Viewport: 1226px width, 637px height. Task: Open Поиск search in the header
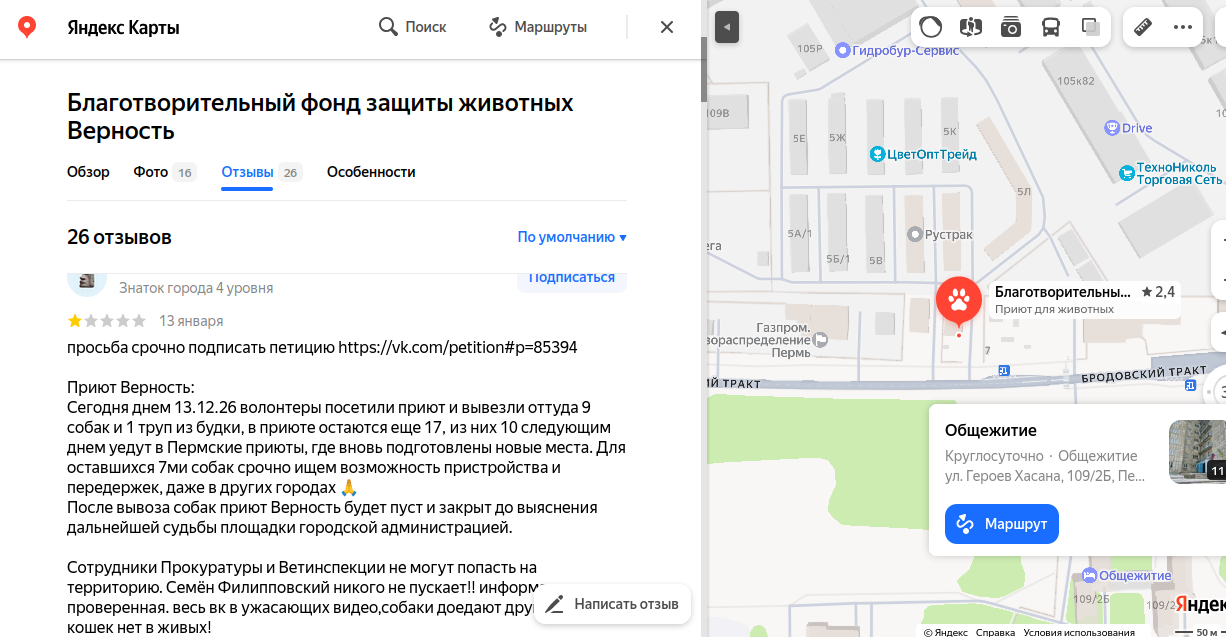[x=412, y=27]
